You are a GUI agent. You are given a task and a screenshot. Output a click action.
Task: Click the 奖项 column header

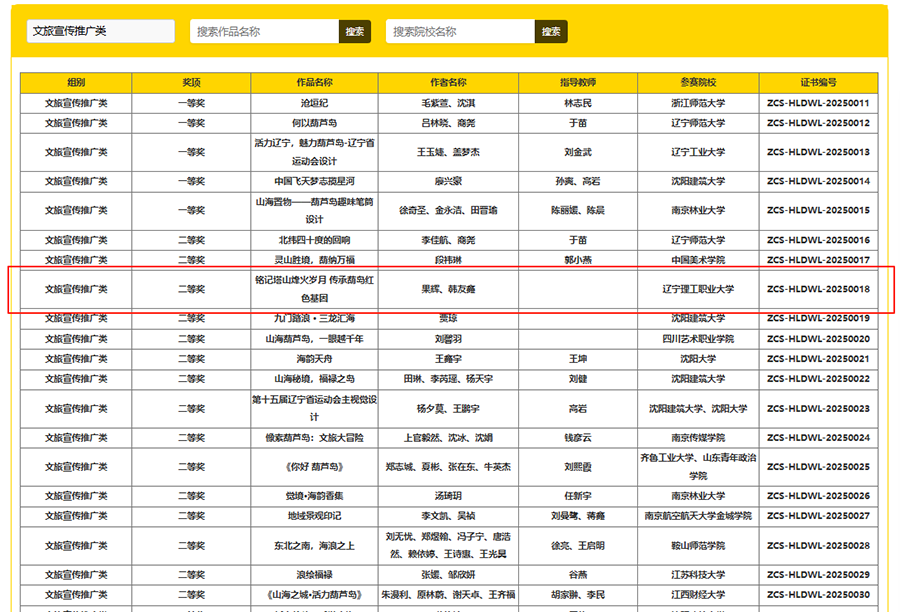click(191, 83)
